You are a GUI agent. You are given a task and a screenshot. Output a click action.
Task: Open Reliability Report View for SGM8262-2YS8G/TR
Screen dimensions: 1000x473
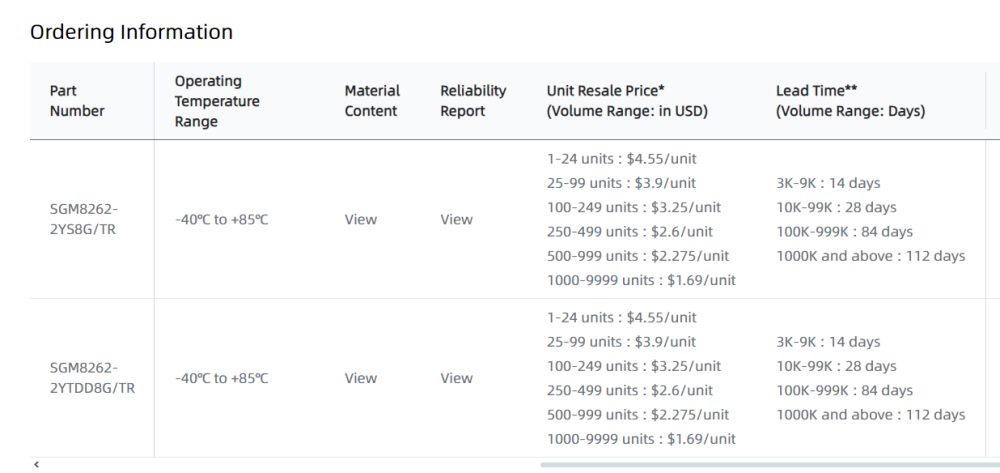click(x=456, y=220)
